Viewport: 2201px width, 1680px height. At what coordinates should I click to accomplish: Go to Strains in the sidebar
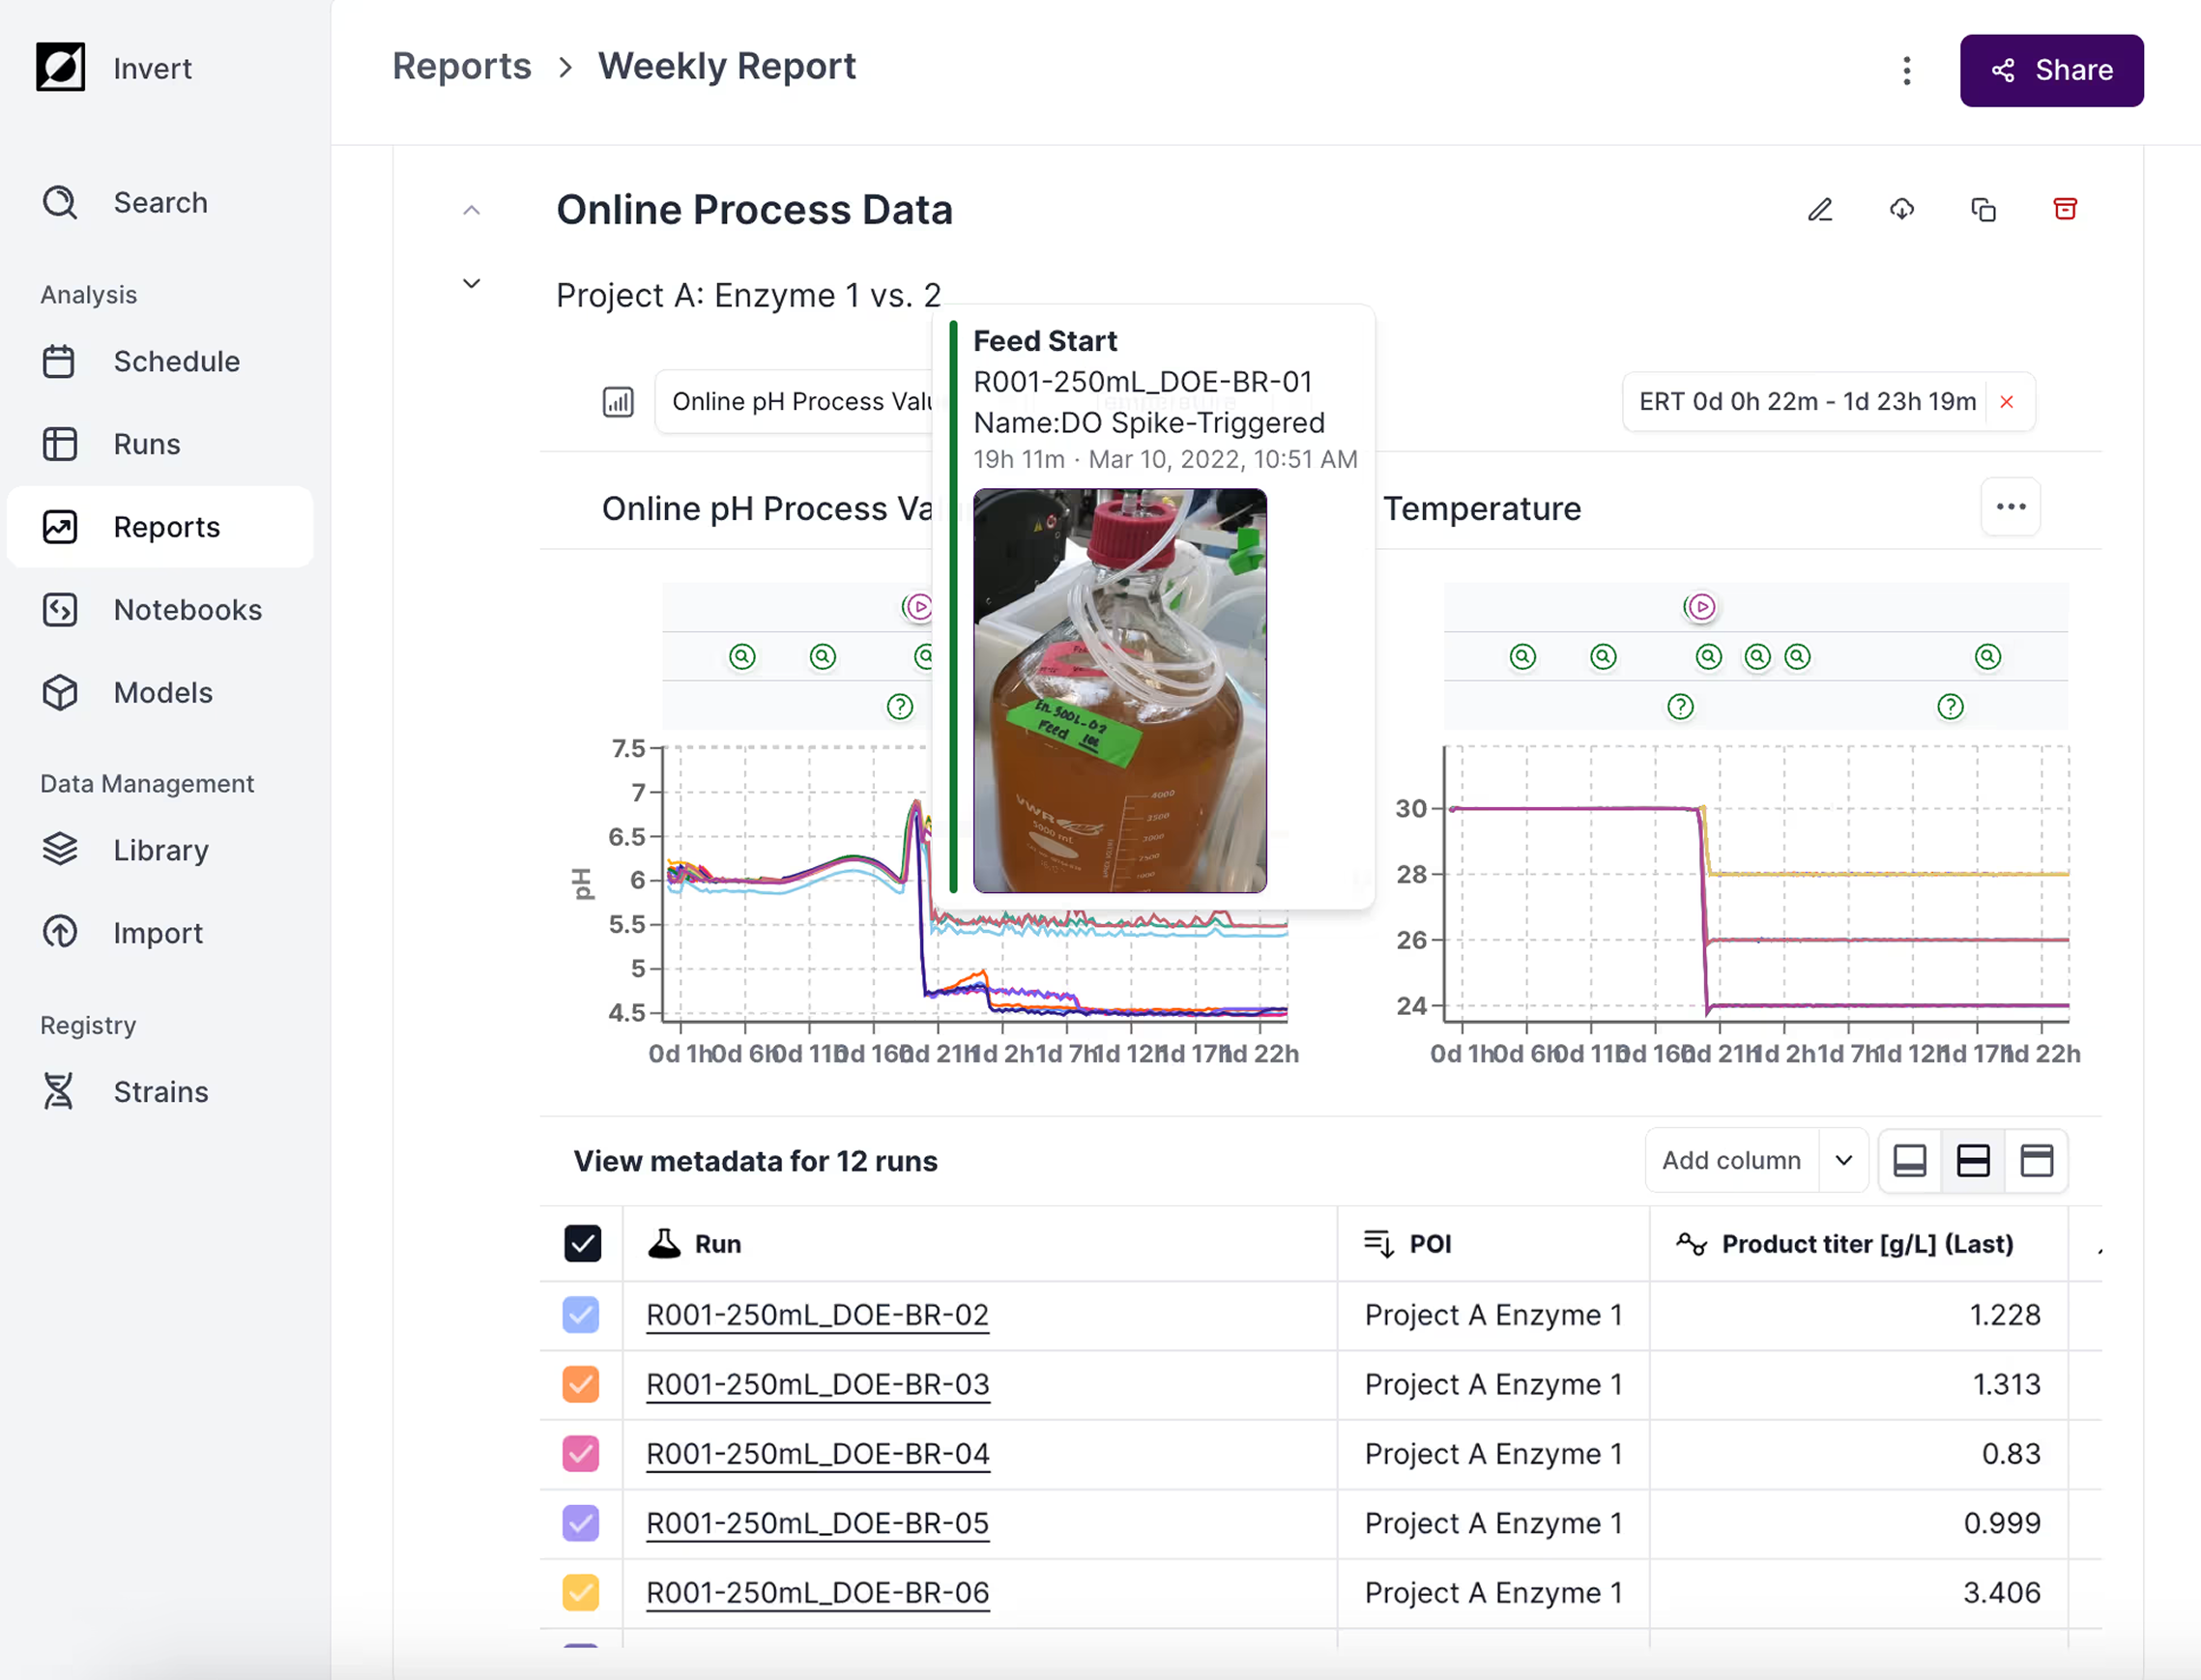coord(160,1092)
